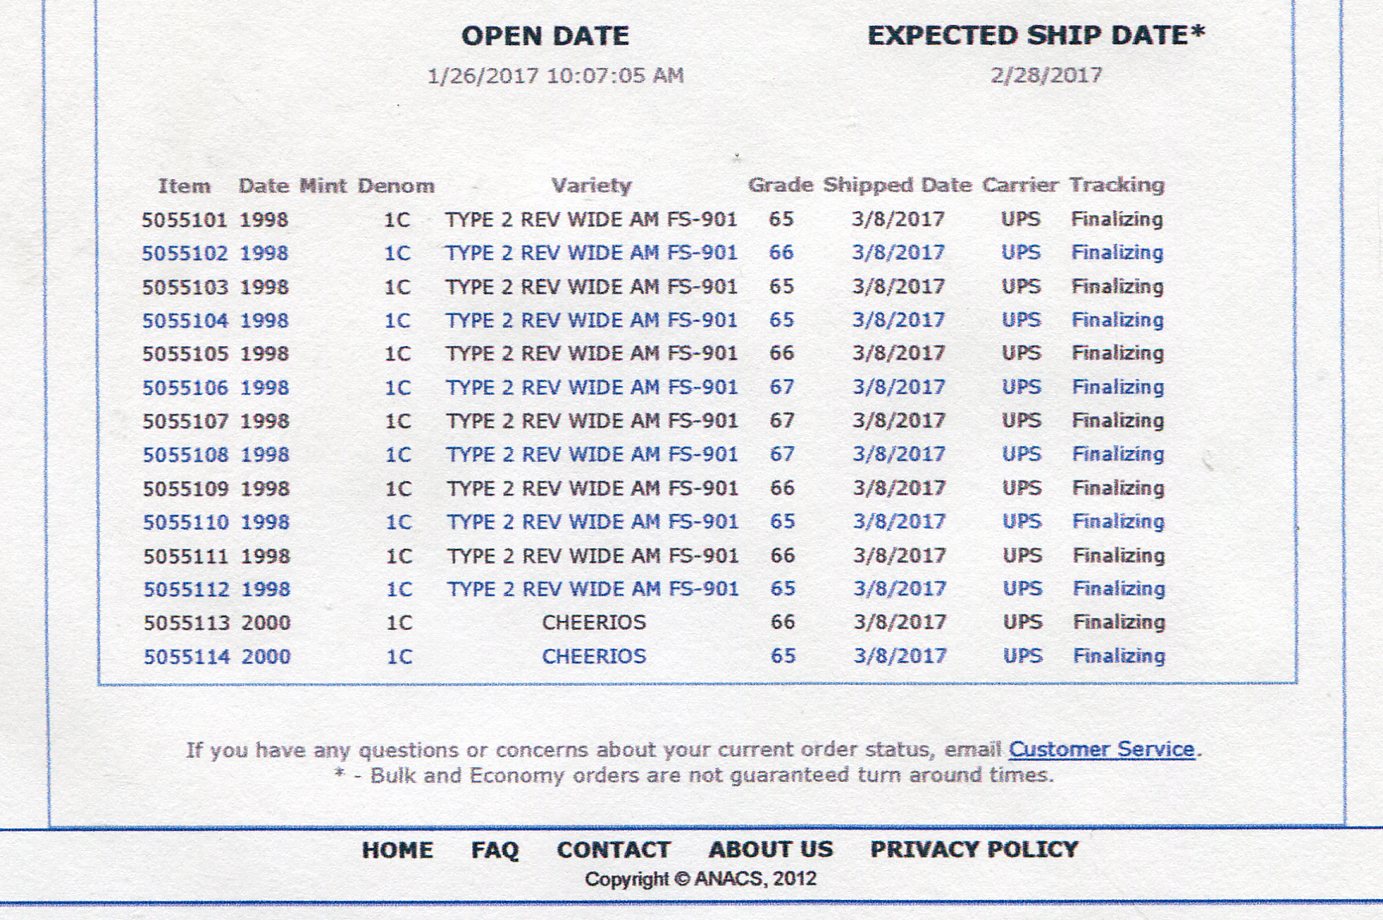
Task: Open the Customer Service email link
Action: 1101,749
